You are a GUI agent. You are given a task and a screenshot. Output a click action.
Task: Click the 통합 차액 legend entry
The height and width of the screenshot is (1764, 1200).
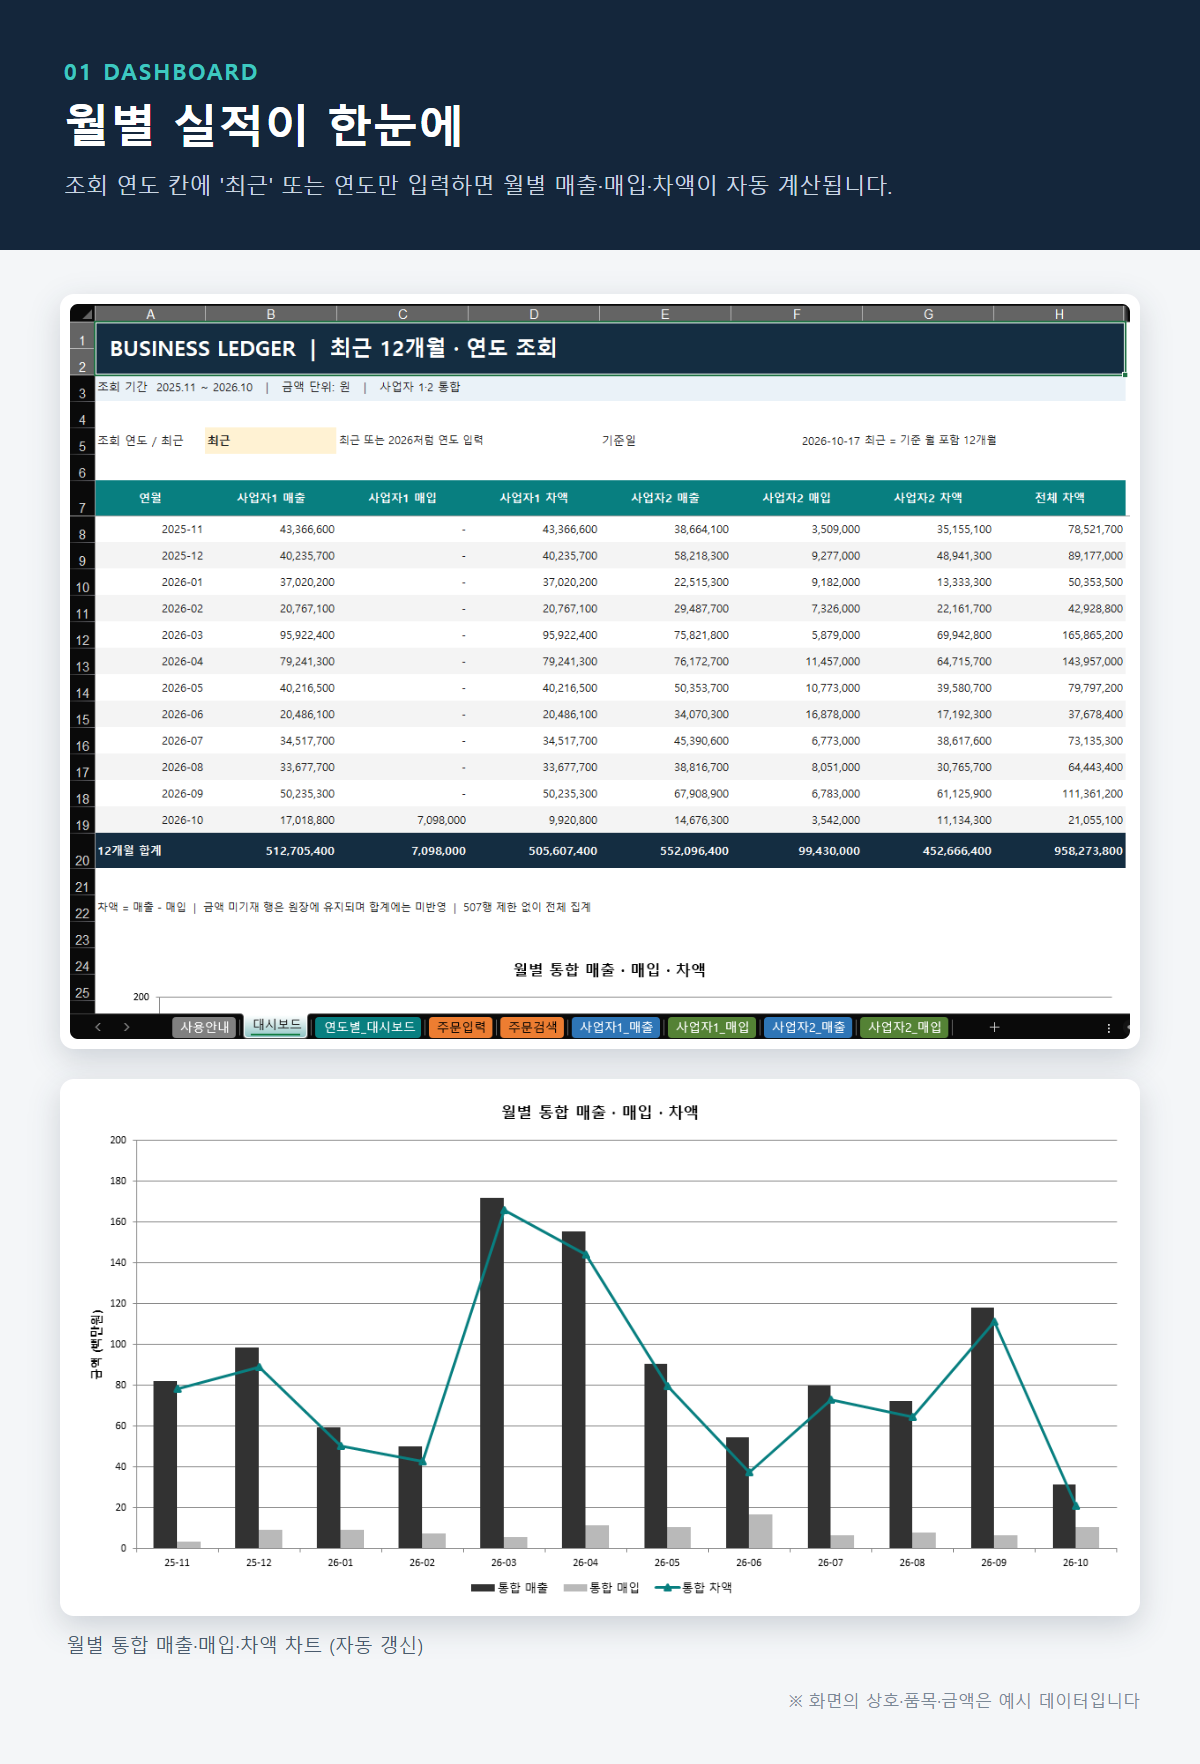coord(693,1588)
